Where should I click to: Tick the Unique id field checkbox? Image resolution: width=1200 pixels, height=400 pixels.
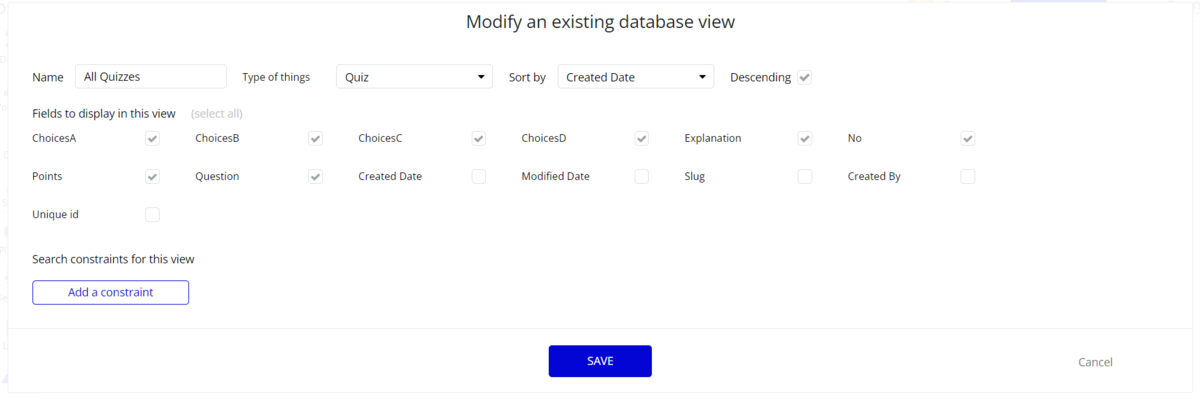point(152,214)
